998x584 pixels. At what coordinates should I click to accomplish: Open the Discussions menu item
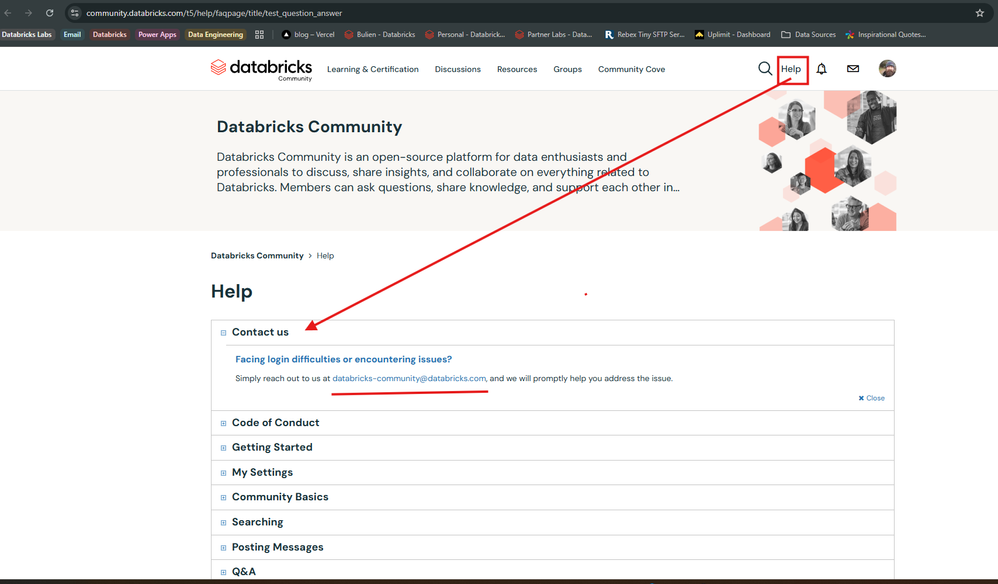point(458,69)
